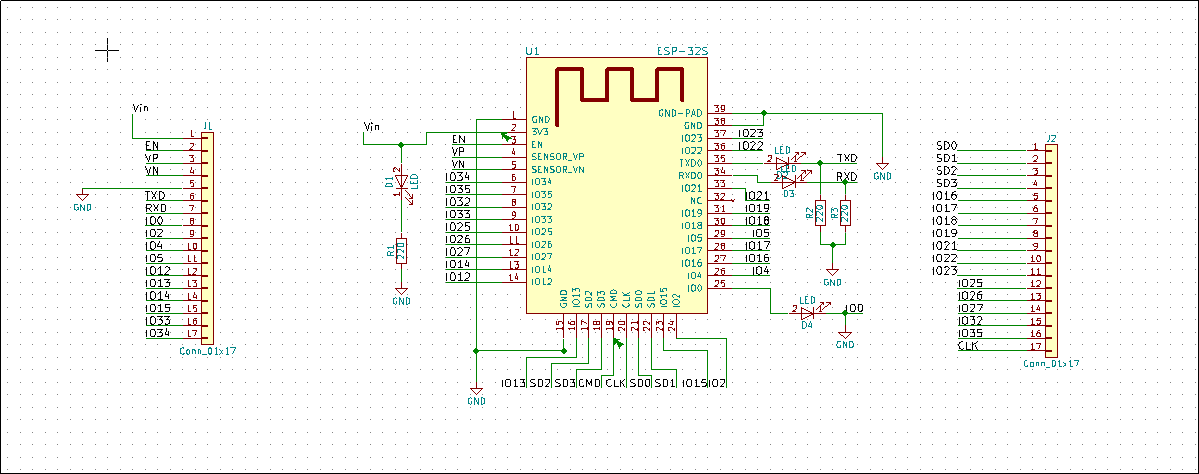Screen dimensions: 1199x474
Task: Select the D3 LED symbol on RXD line
Action: [789, 182]
